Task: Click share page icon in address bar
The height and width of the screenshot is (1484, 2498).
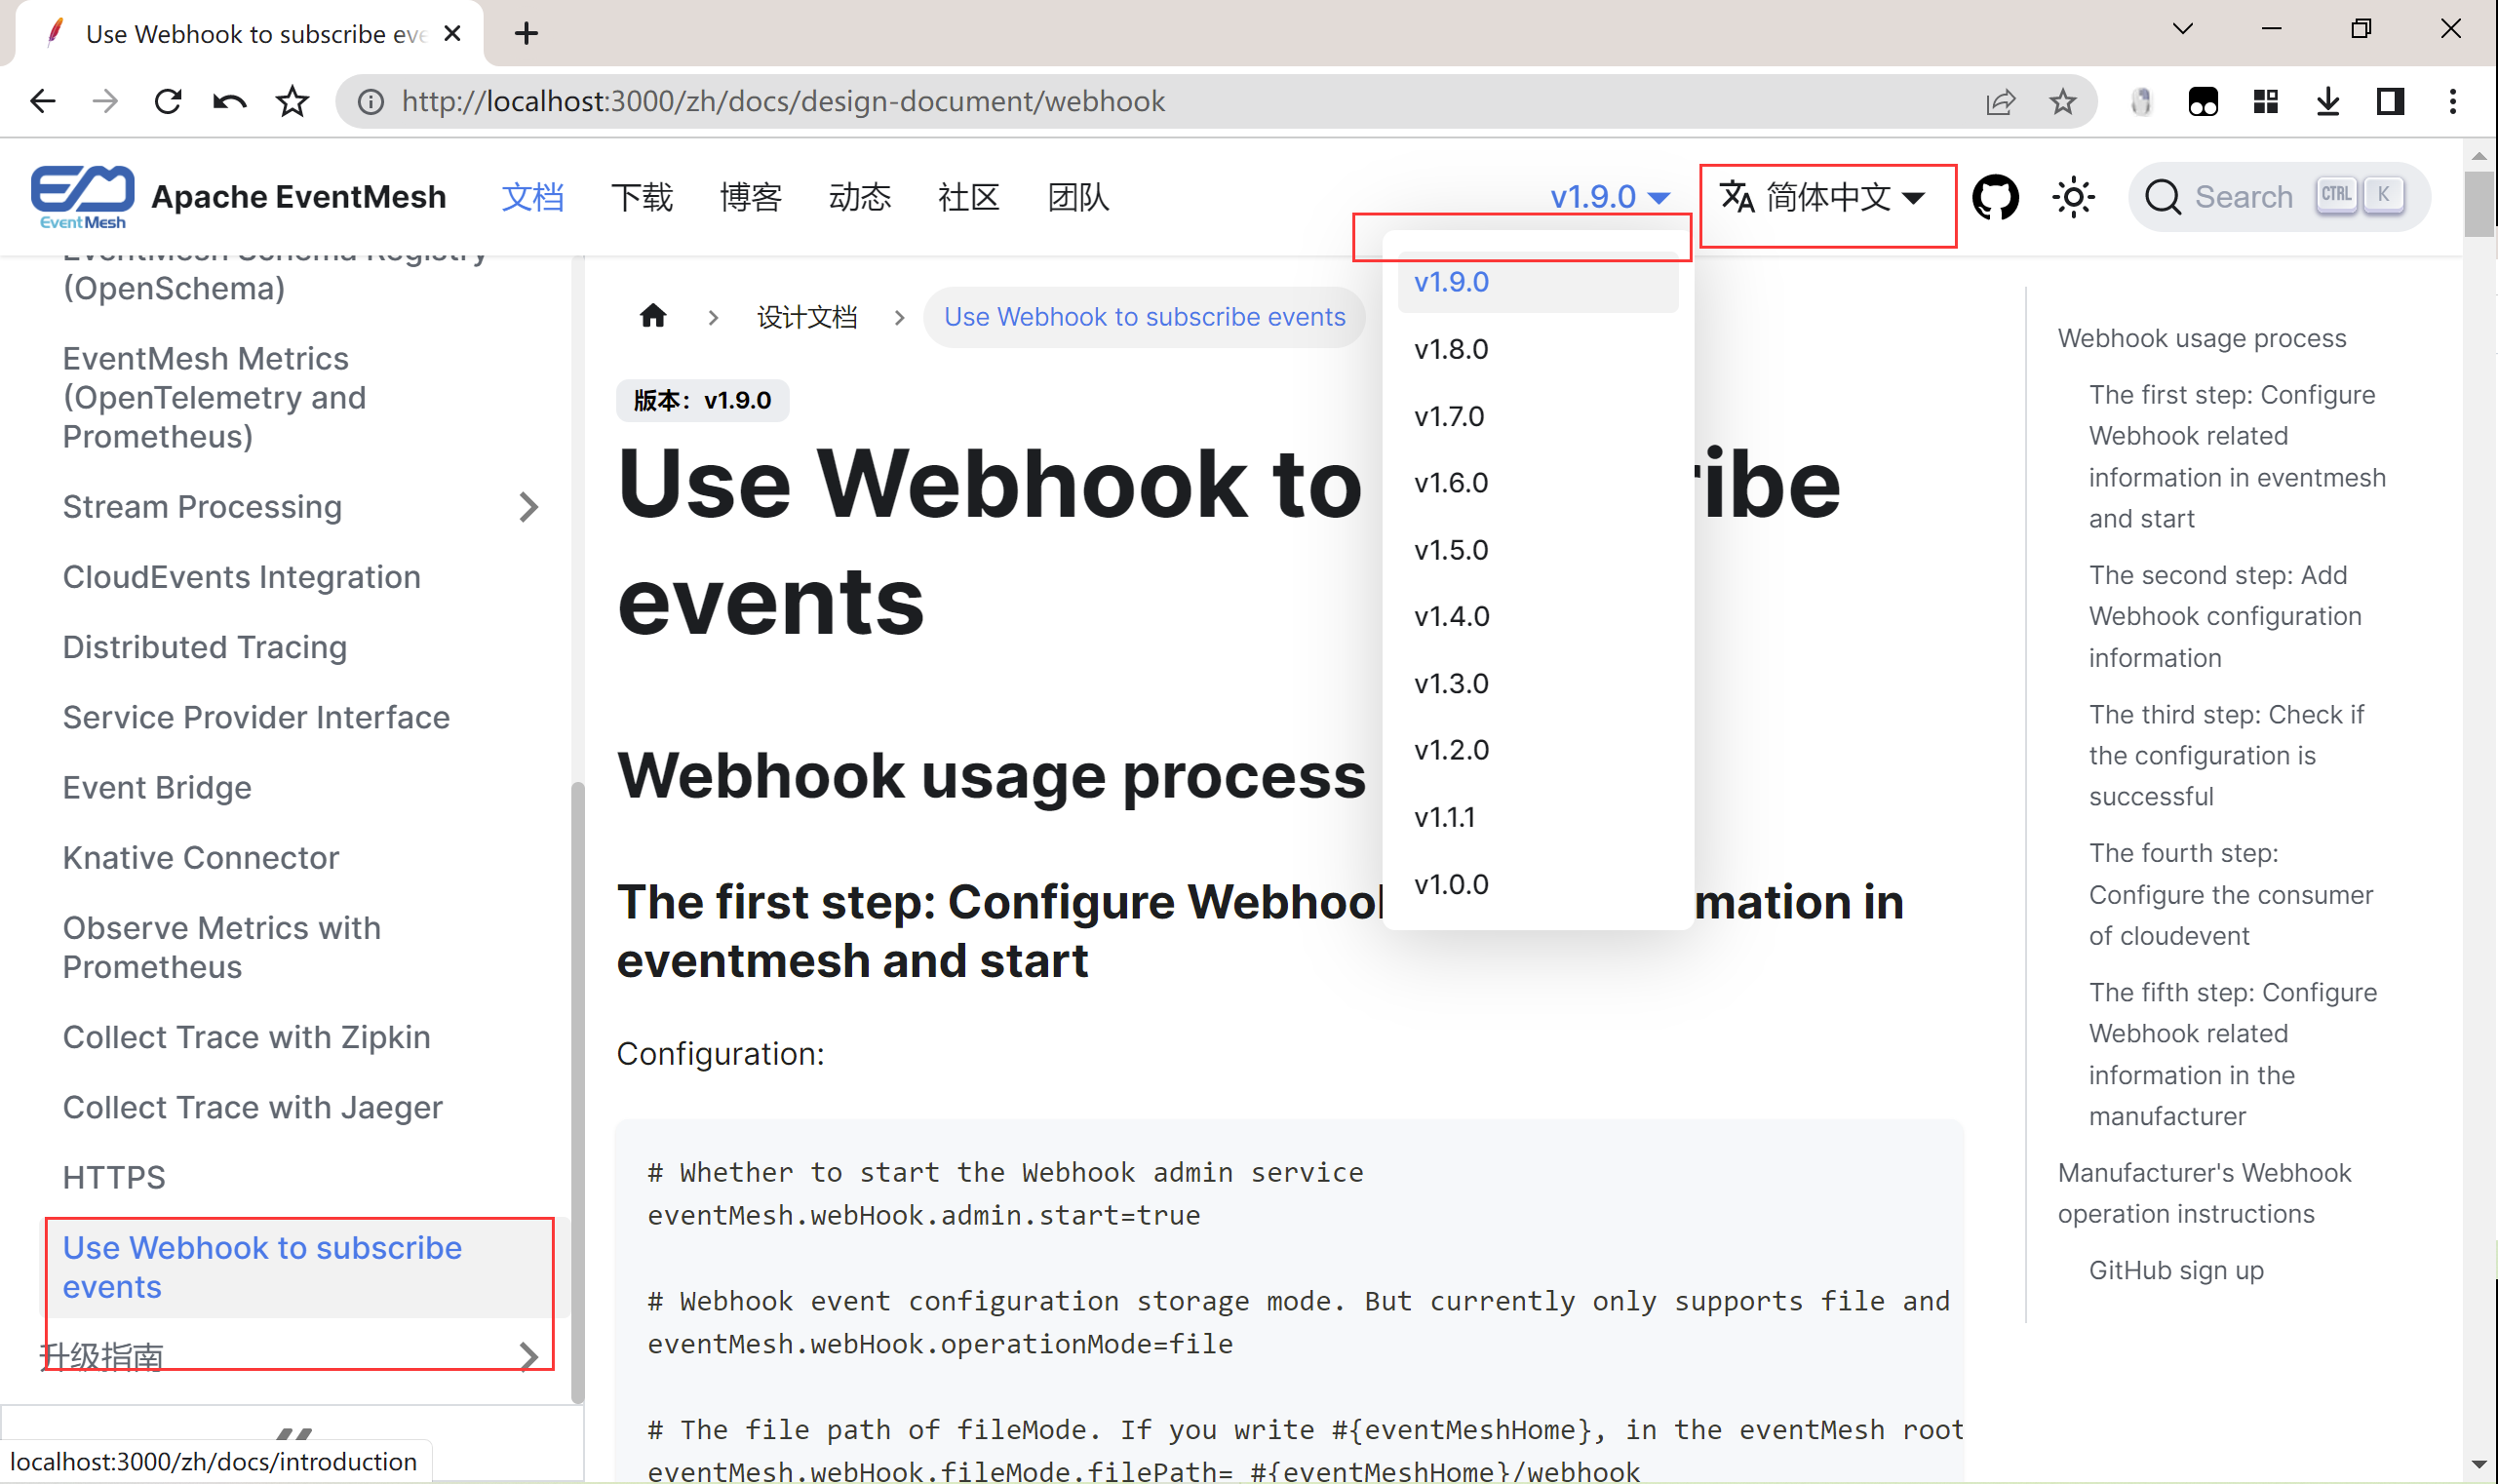Action: [2000, 101]
